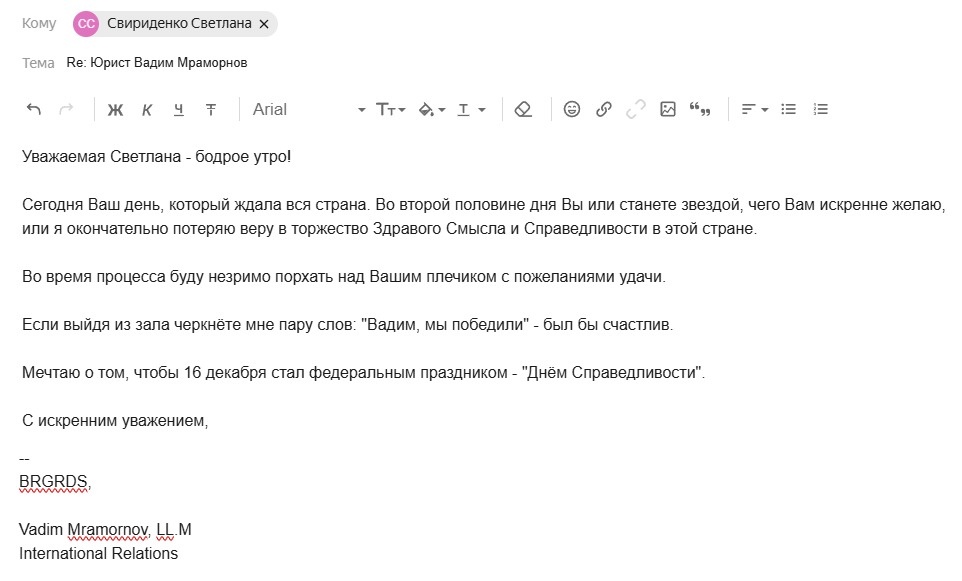Screen dimensions: 962x581
Task: Click the line starting Во время процесса
Action: click(344, 277)
